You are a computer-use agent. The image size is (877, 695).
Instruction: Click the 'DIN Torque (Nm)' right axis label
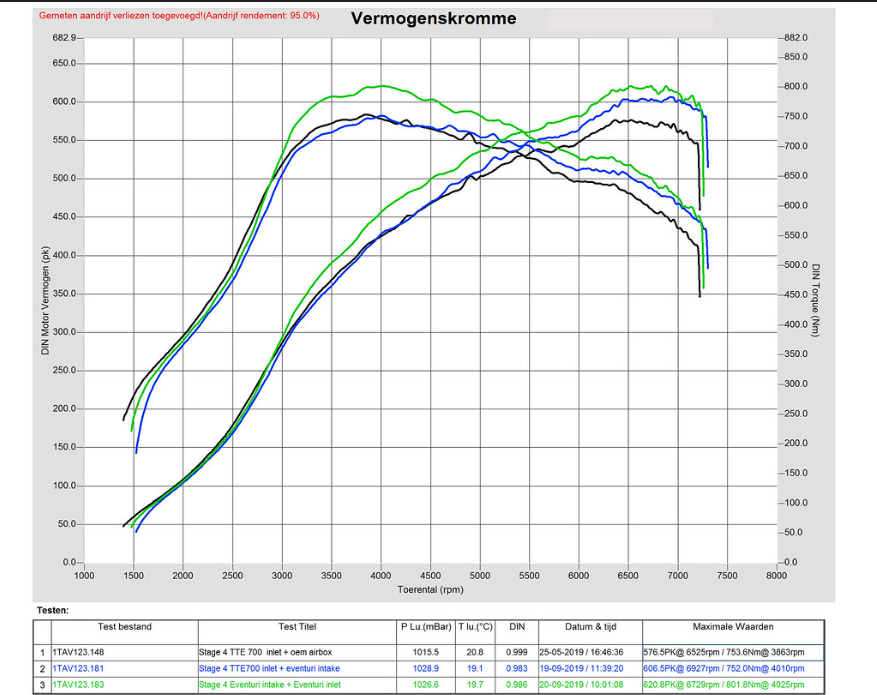817,300
